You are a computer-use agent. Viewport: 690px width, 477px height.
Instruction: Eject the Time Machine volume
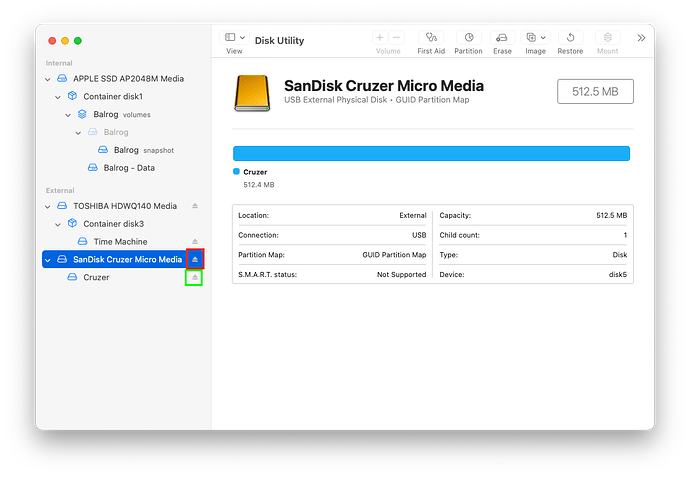[195, 242]
